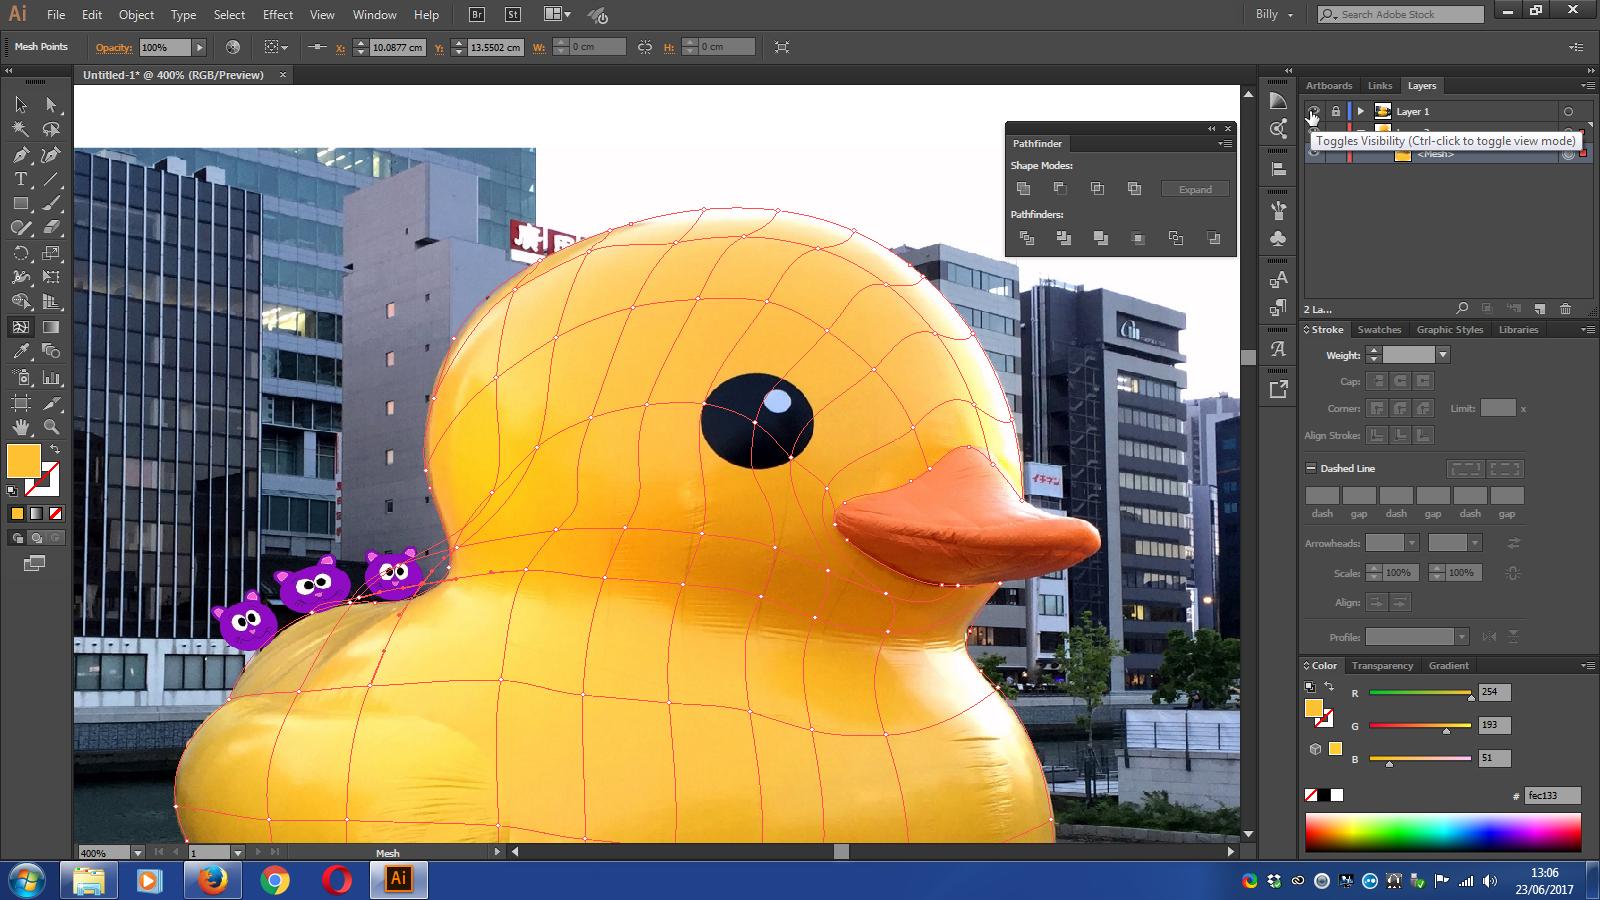Create new layer in Layers panel
1600x900 pixels.
click(1540, 309)
